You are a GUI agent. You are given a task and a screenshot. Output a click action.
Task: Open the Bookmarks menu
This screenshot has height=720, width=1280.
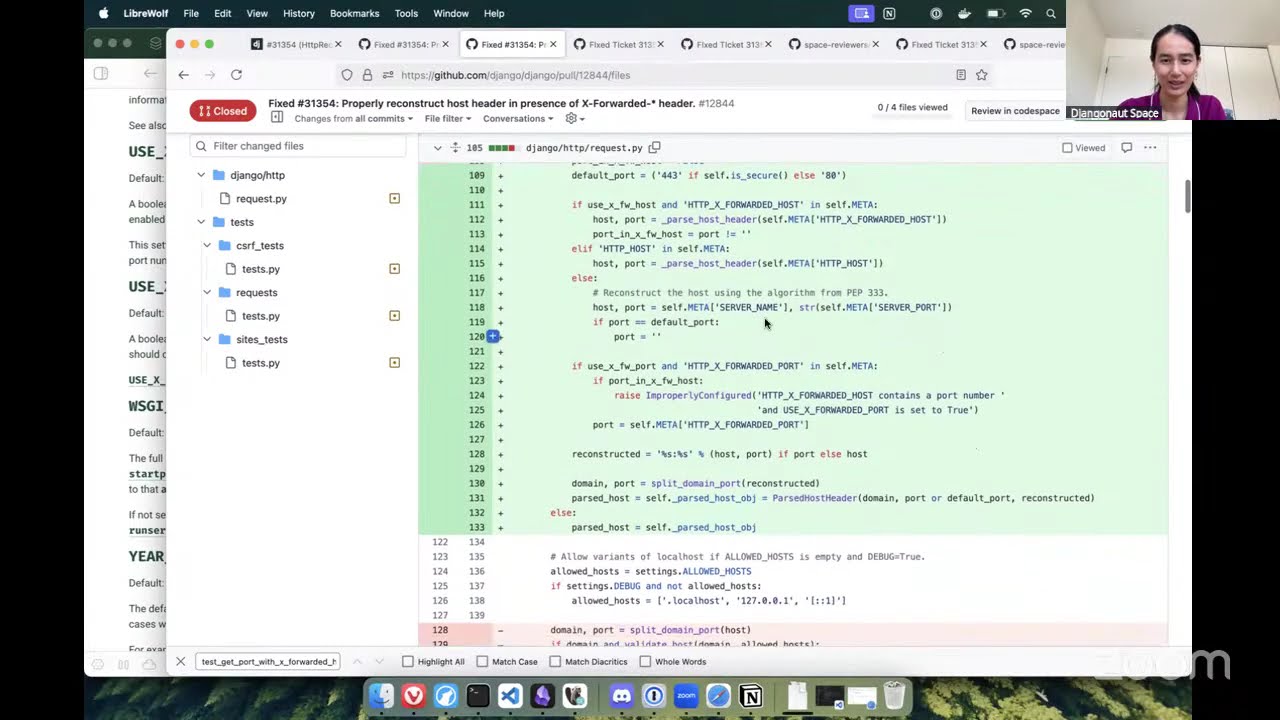354,13
